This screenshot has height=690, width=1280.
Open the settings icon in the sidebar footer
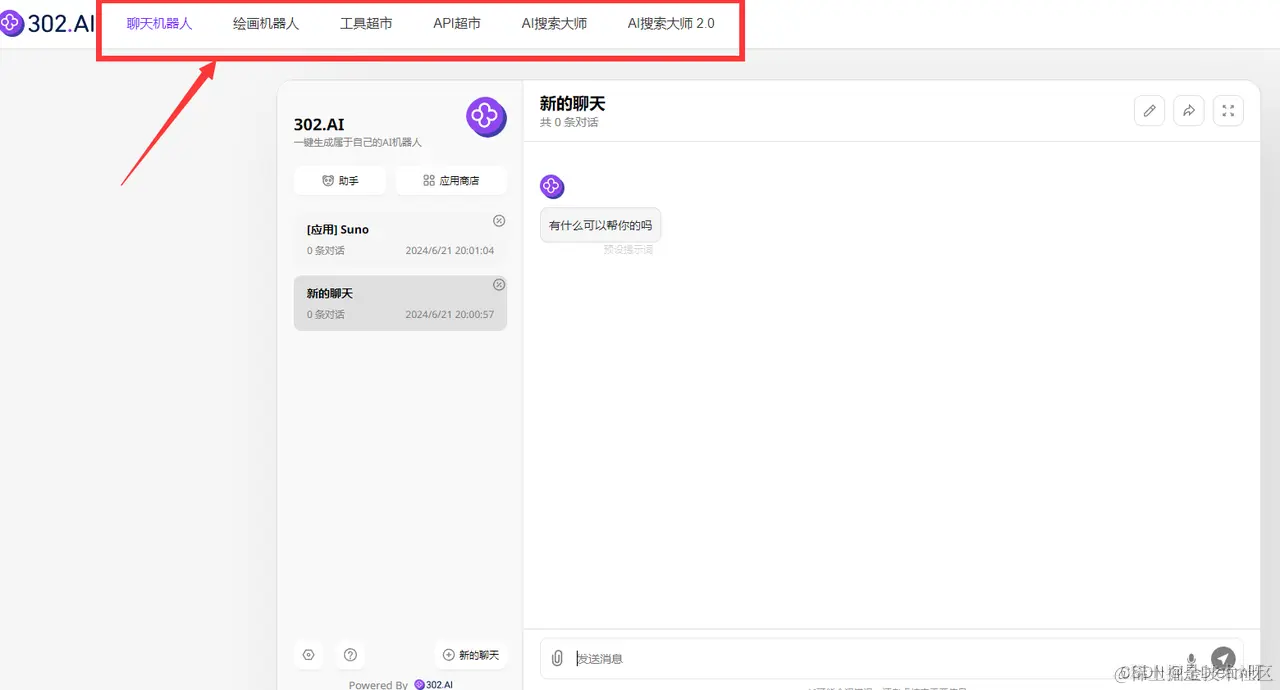pos(308,654)
